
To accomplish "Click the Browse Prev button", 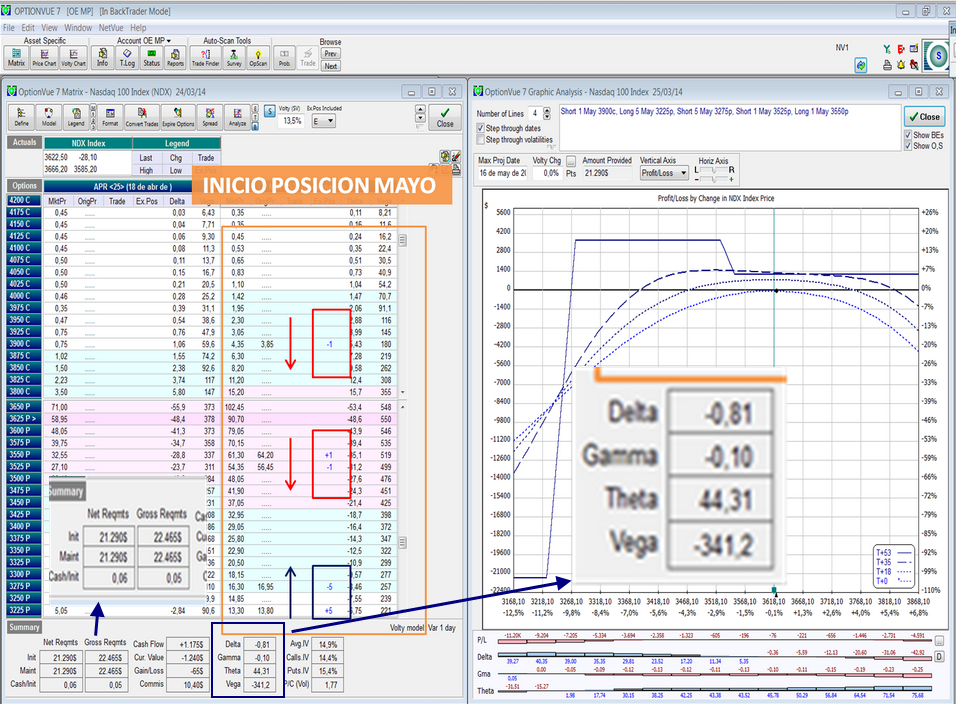I will point(330,54).
